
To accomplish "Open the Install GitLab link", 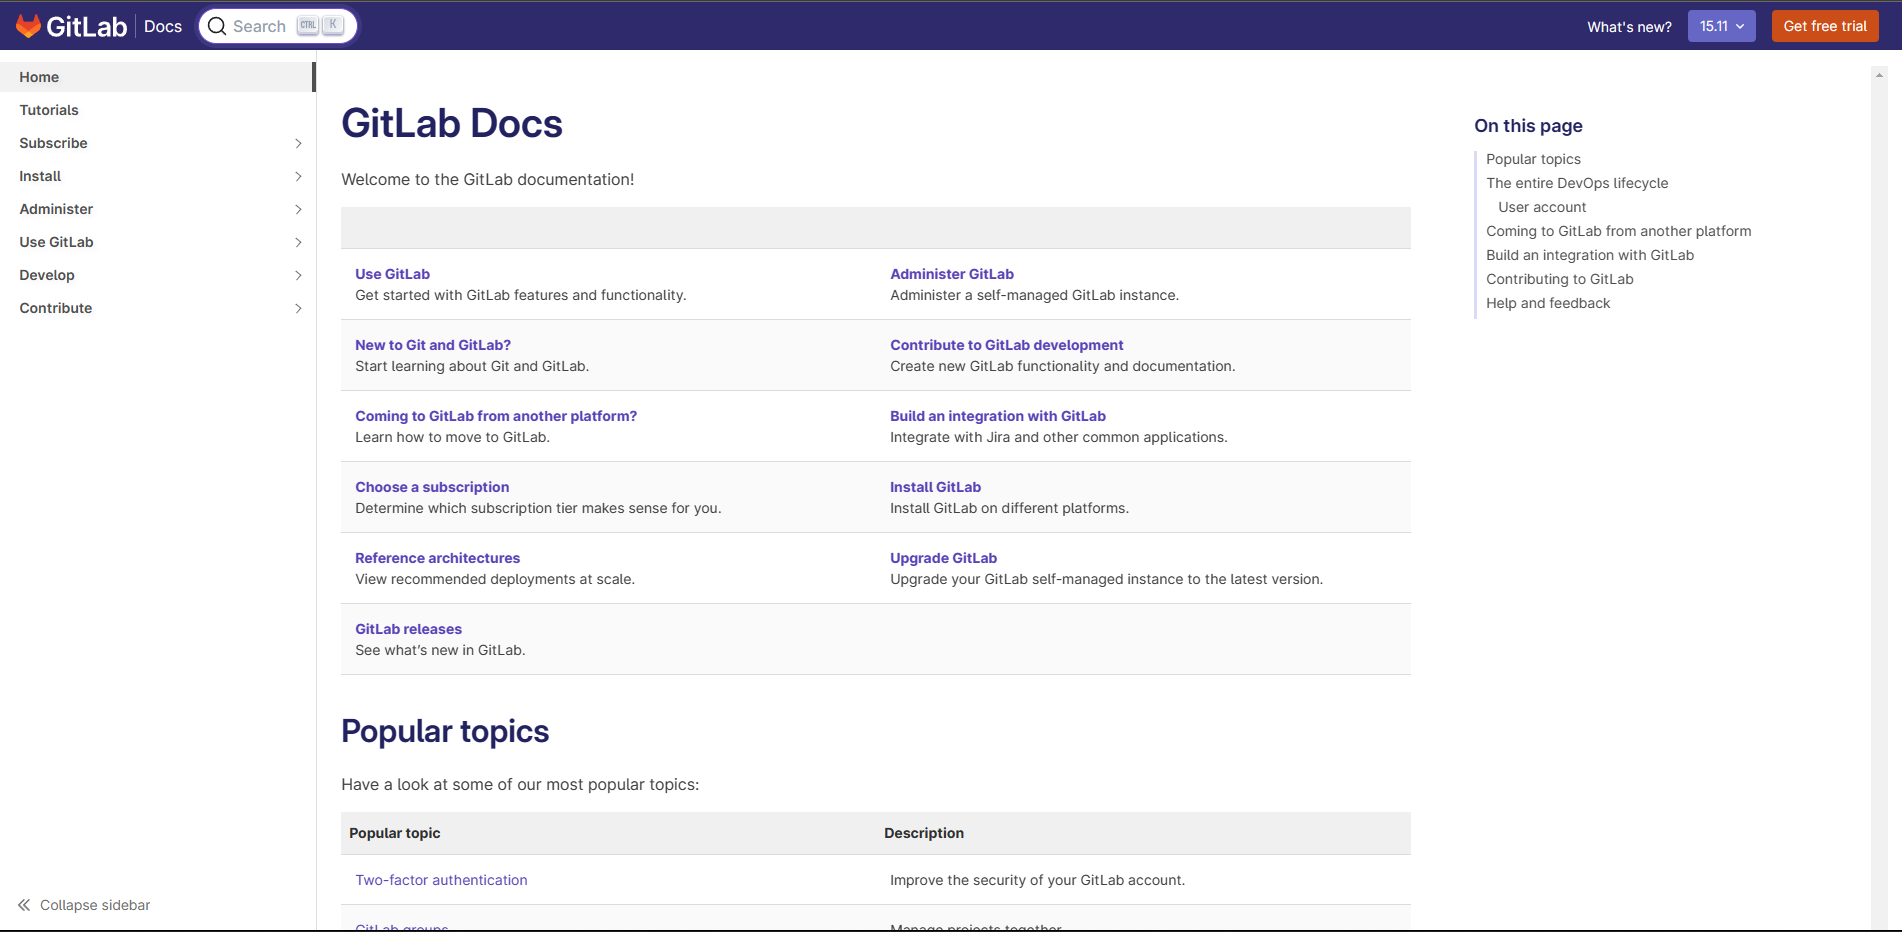I will (936, 487).
